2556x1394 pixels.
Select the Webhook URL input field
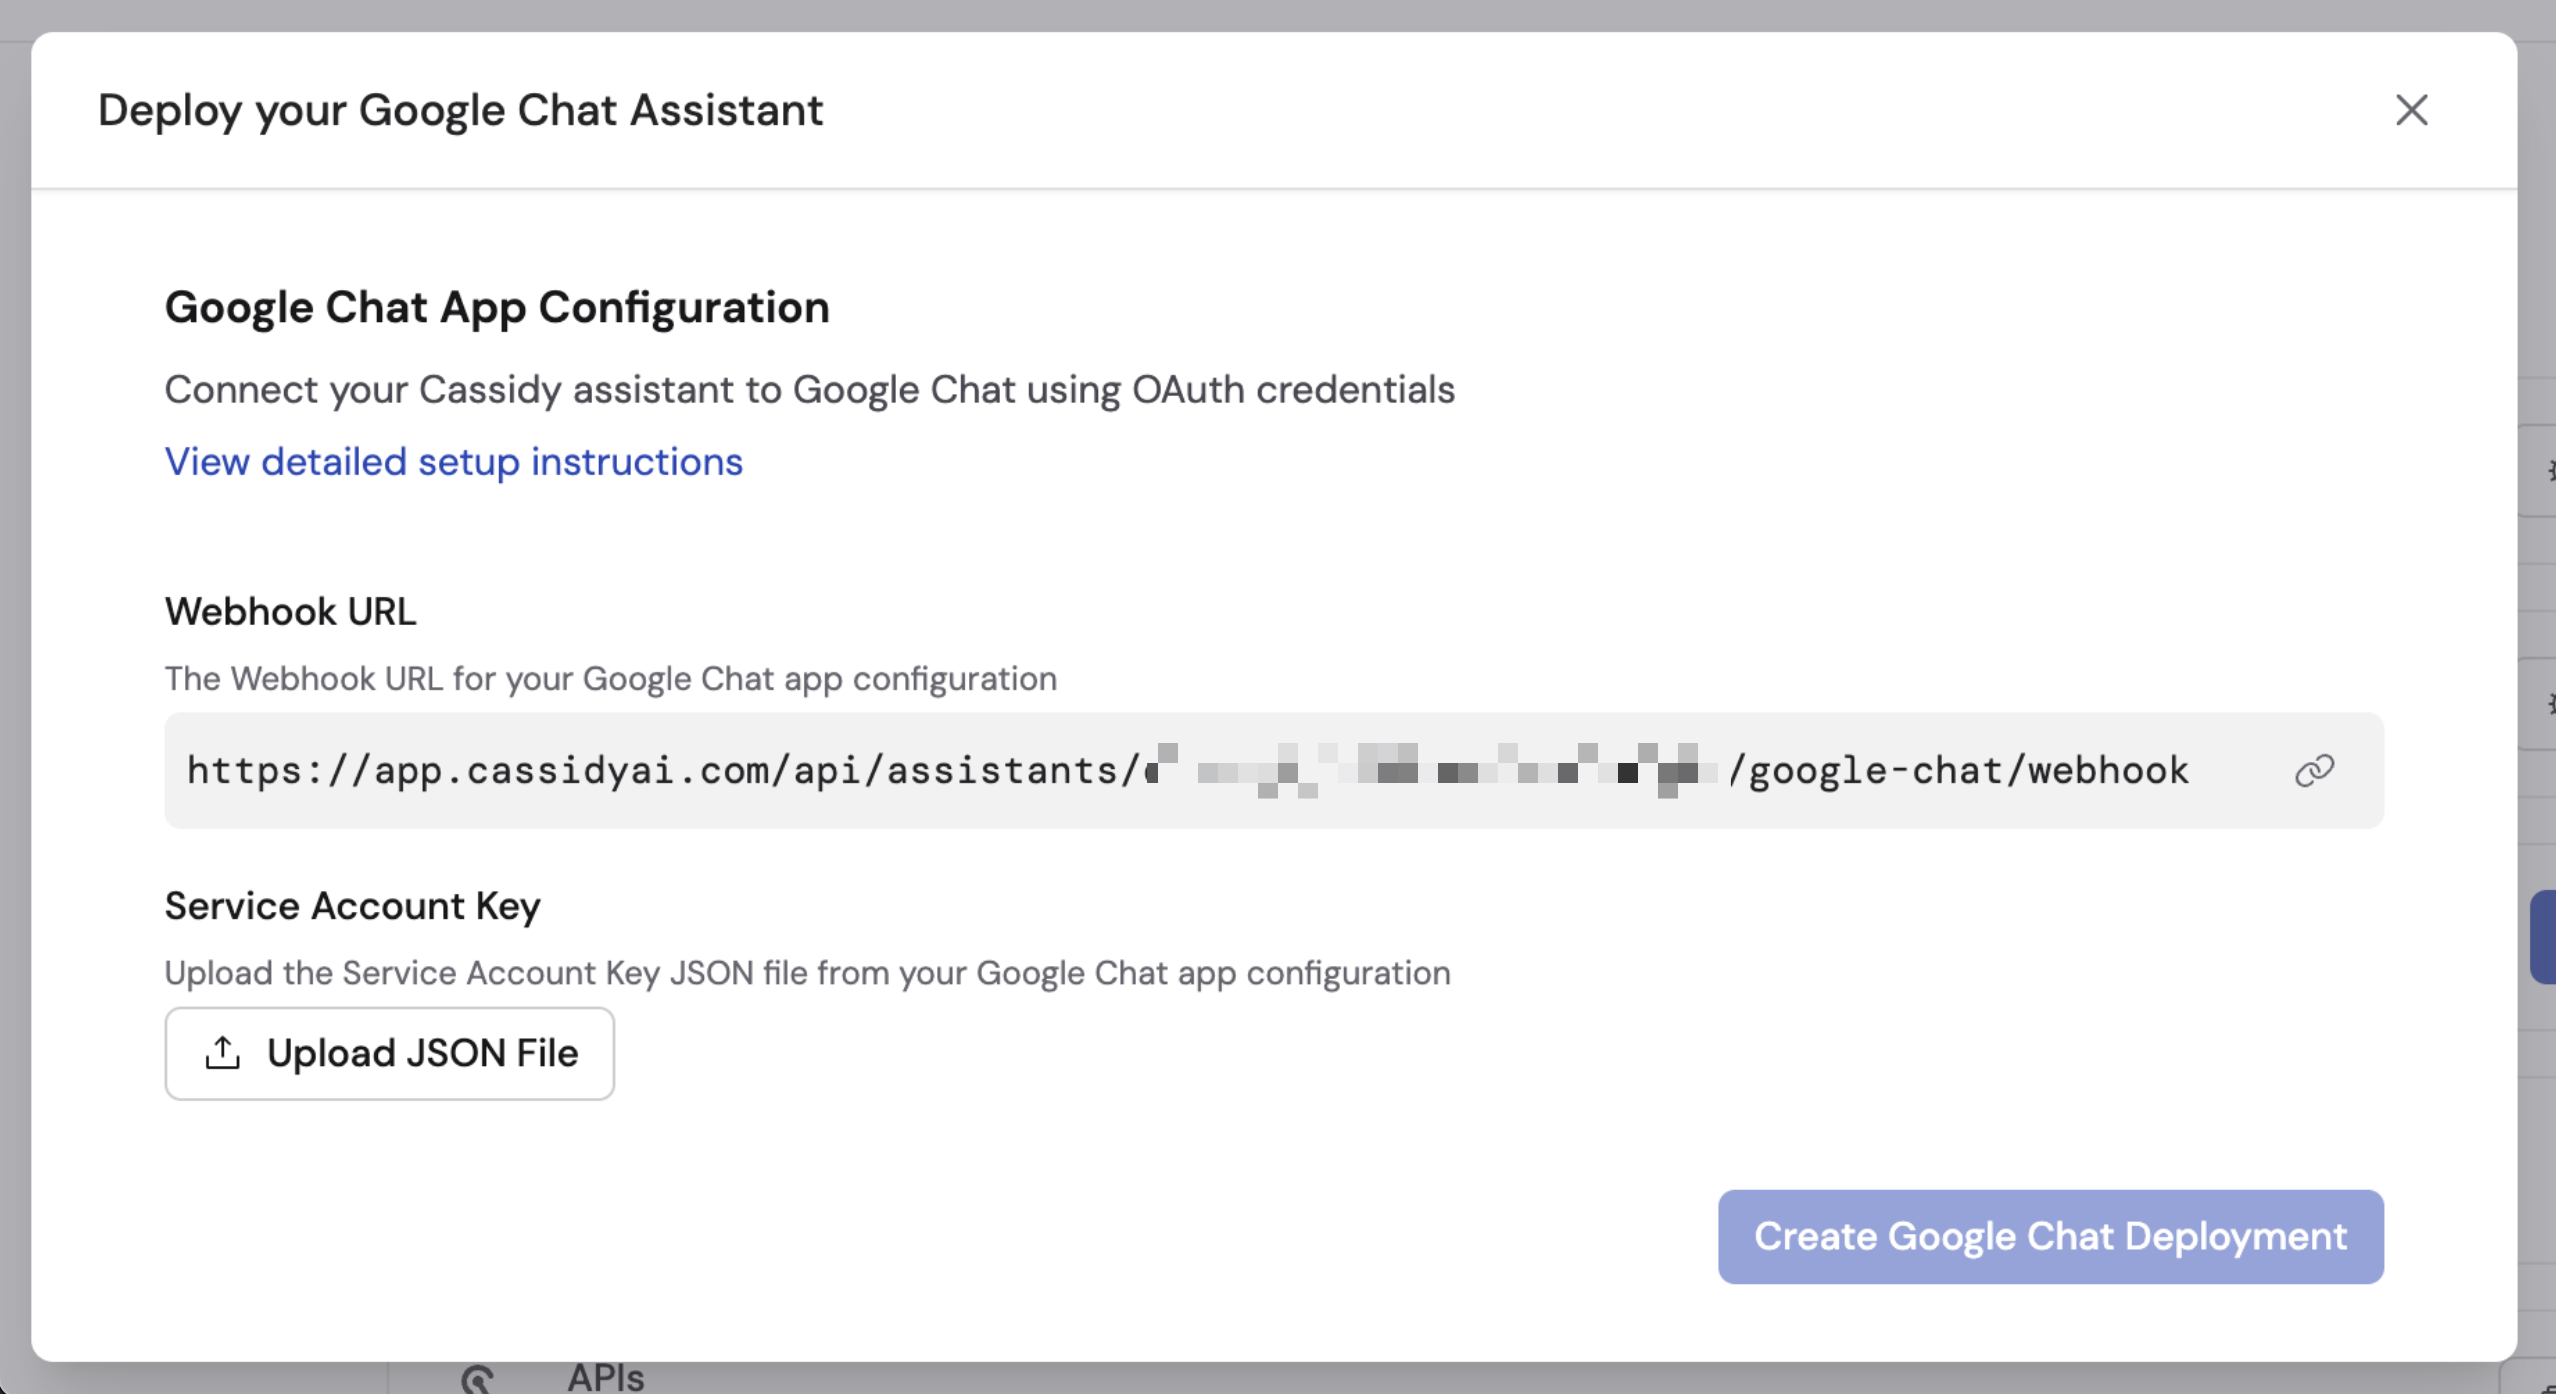pos(1200,768)
